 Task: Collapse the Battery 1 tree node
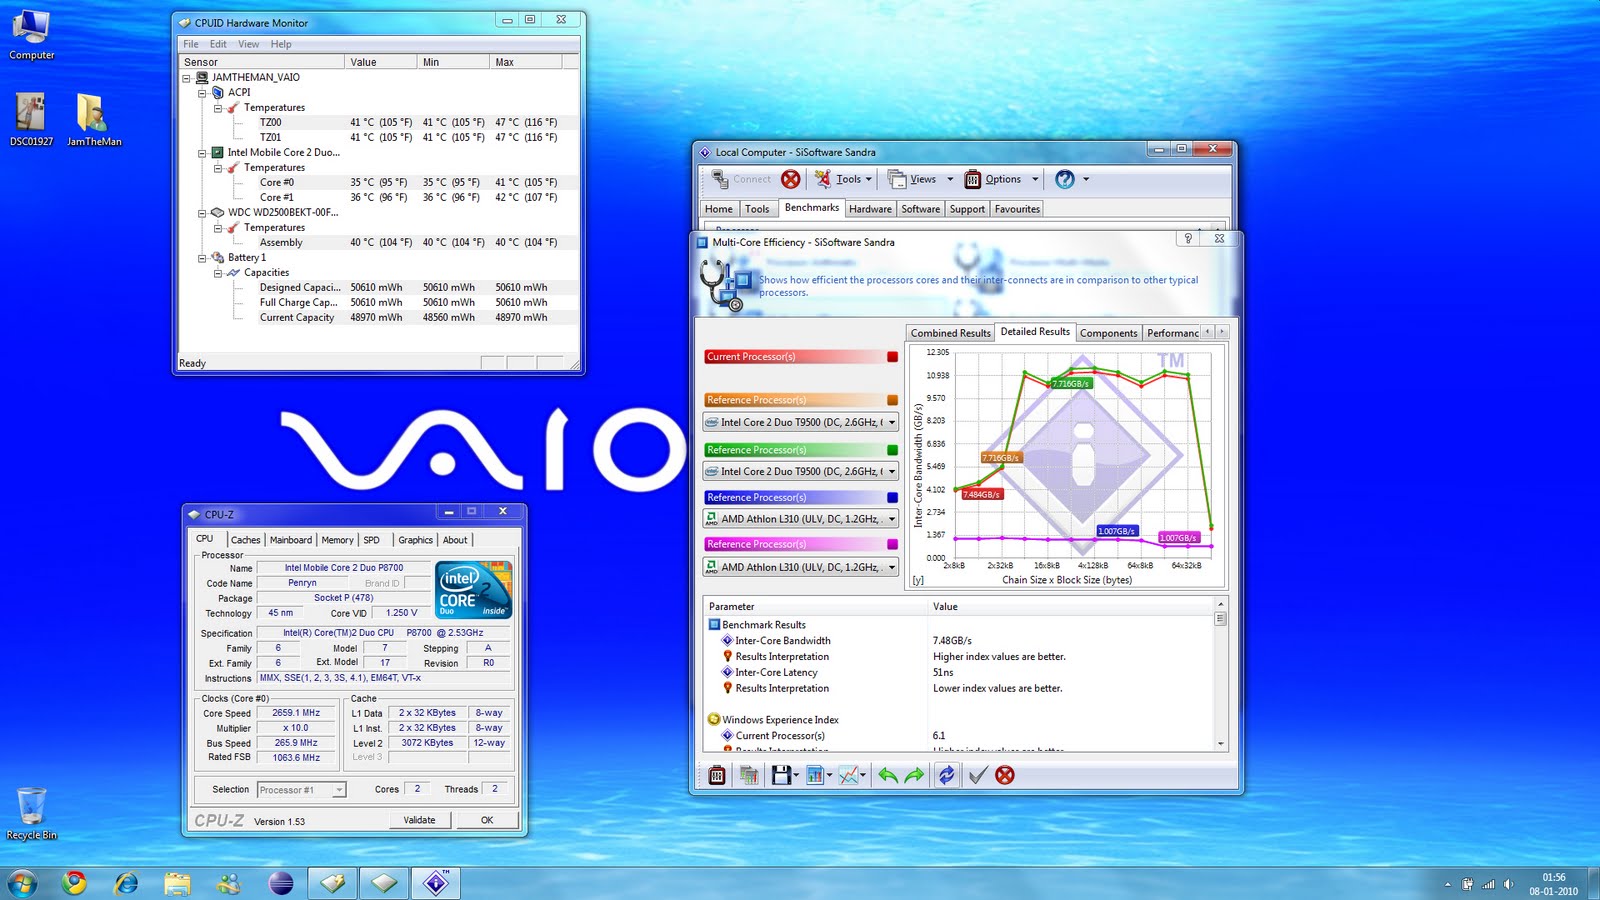coord(202,257)
